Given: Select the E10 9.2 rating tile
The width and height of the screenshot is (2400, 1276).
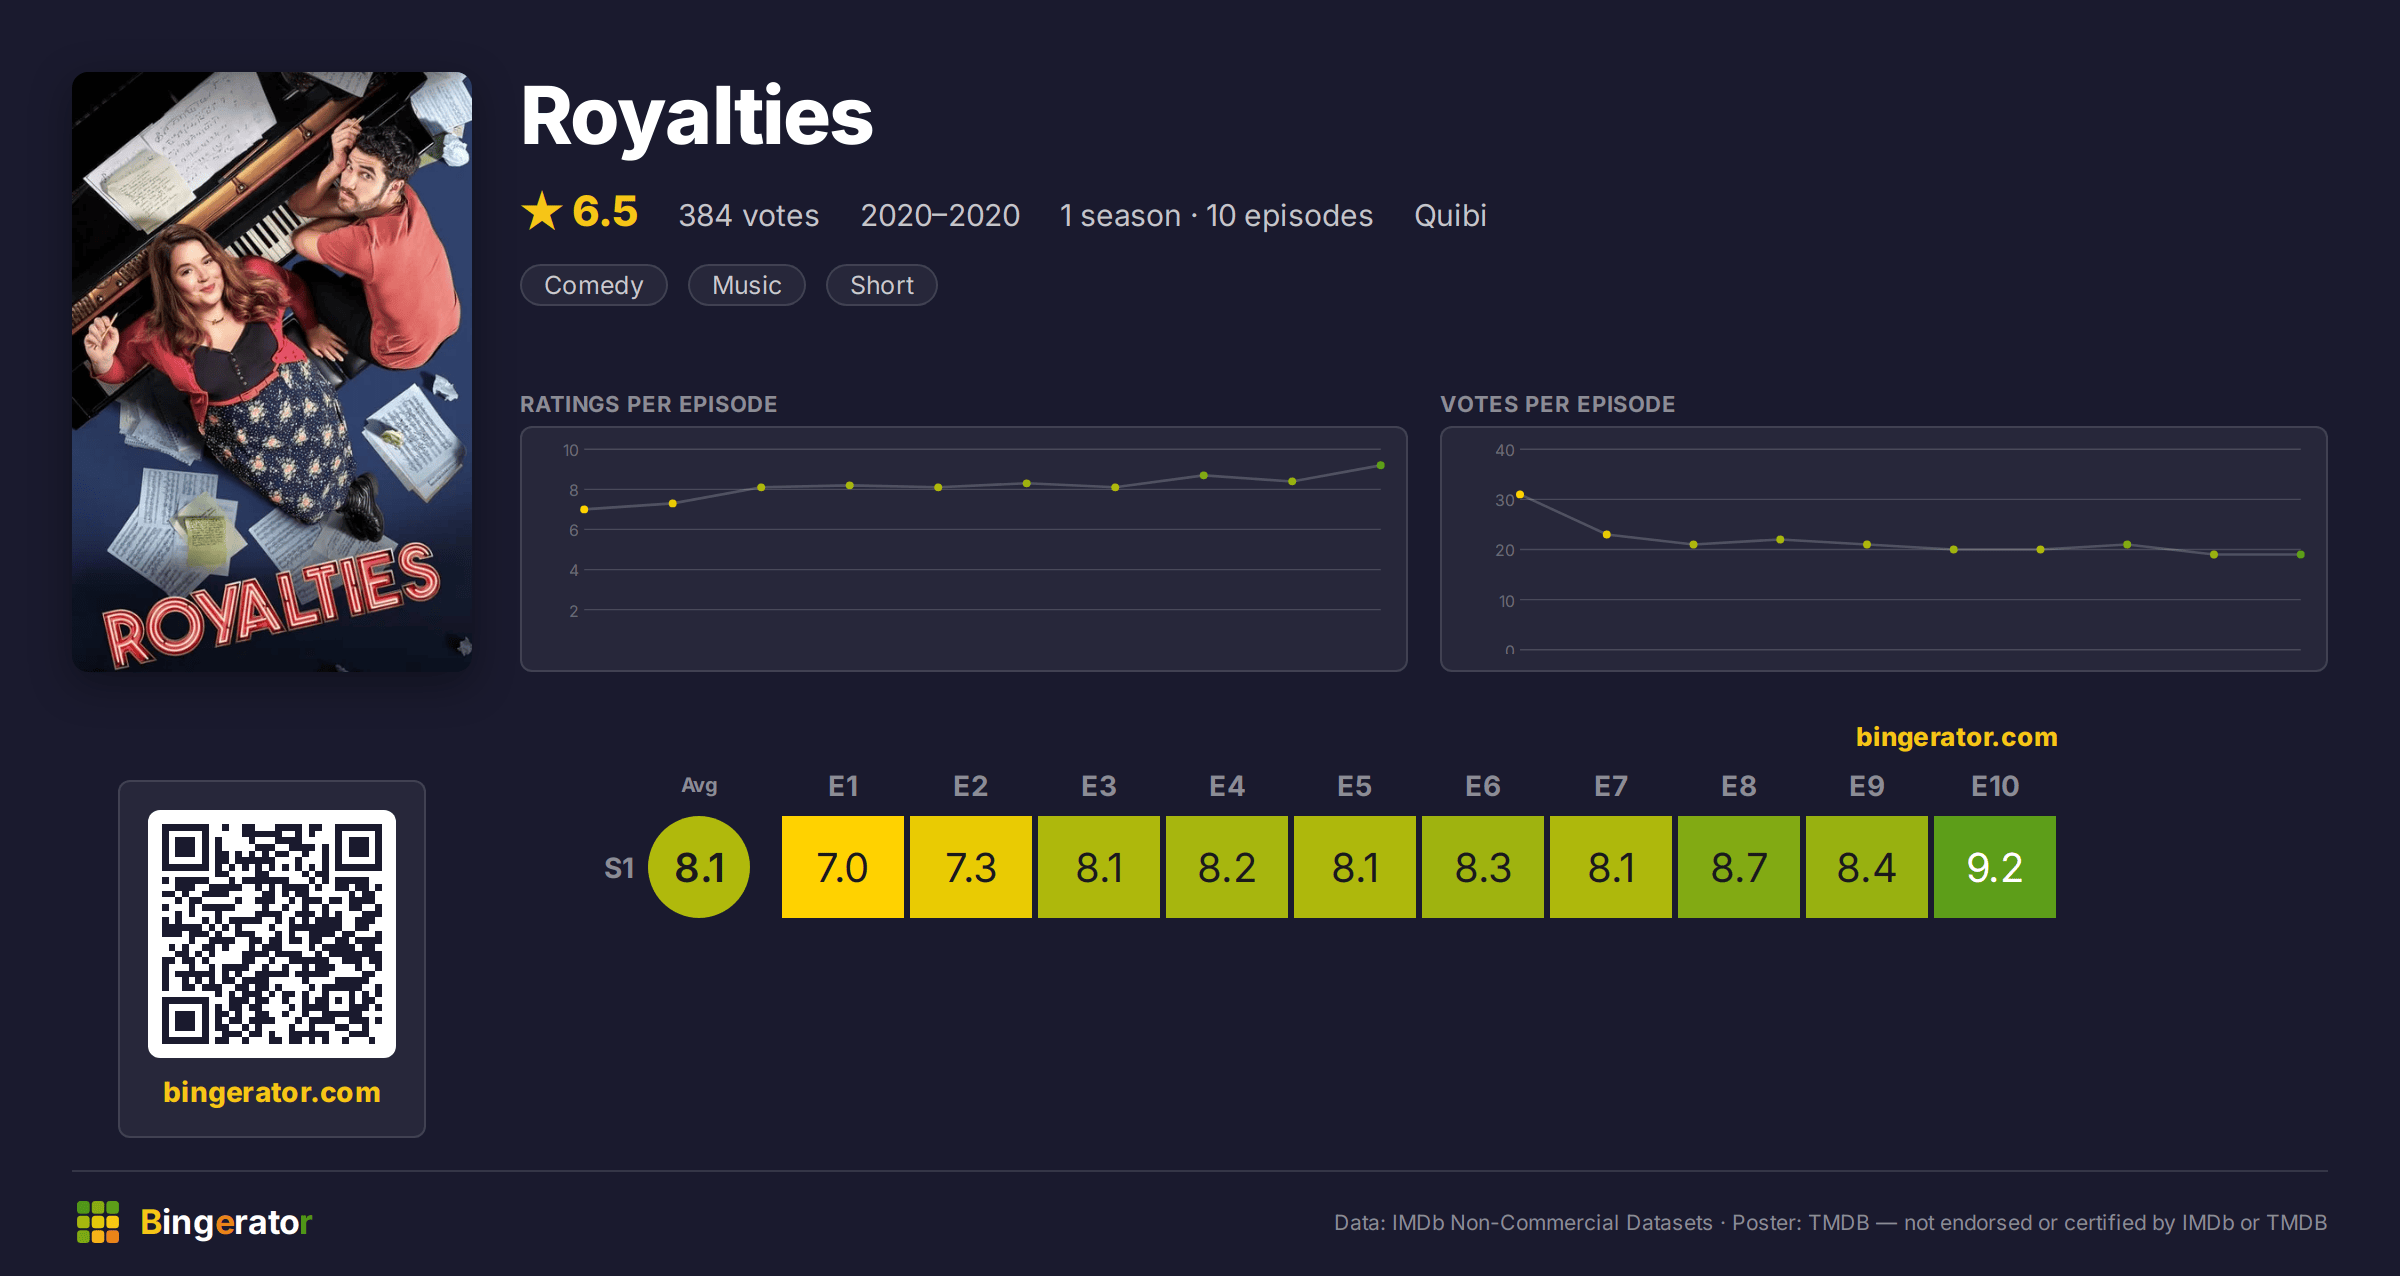Looking at the screenshot, I should pyautogui.click(x=1995, y=867).
